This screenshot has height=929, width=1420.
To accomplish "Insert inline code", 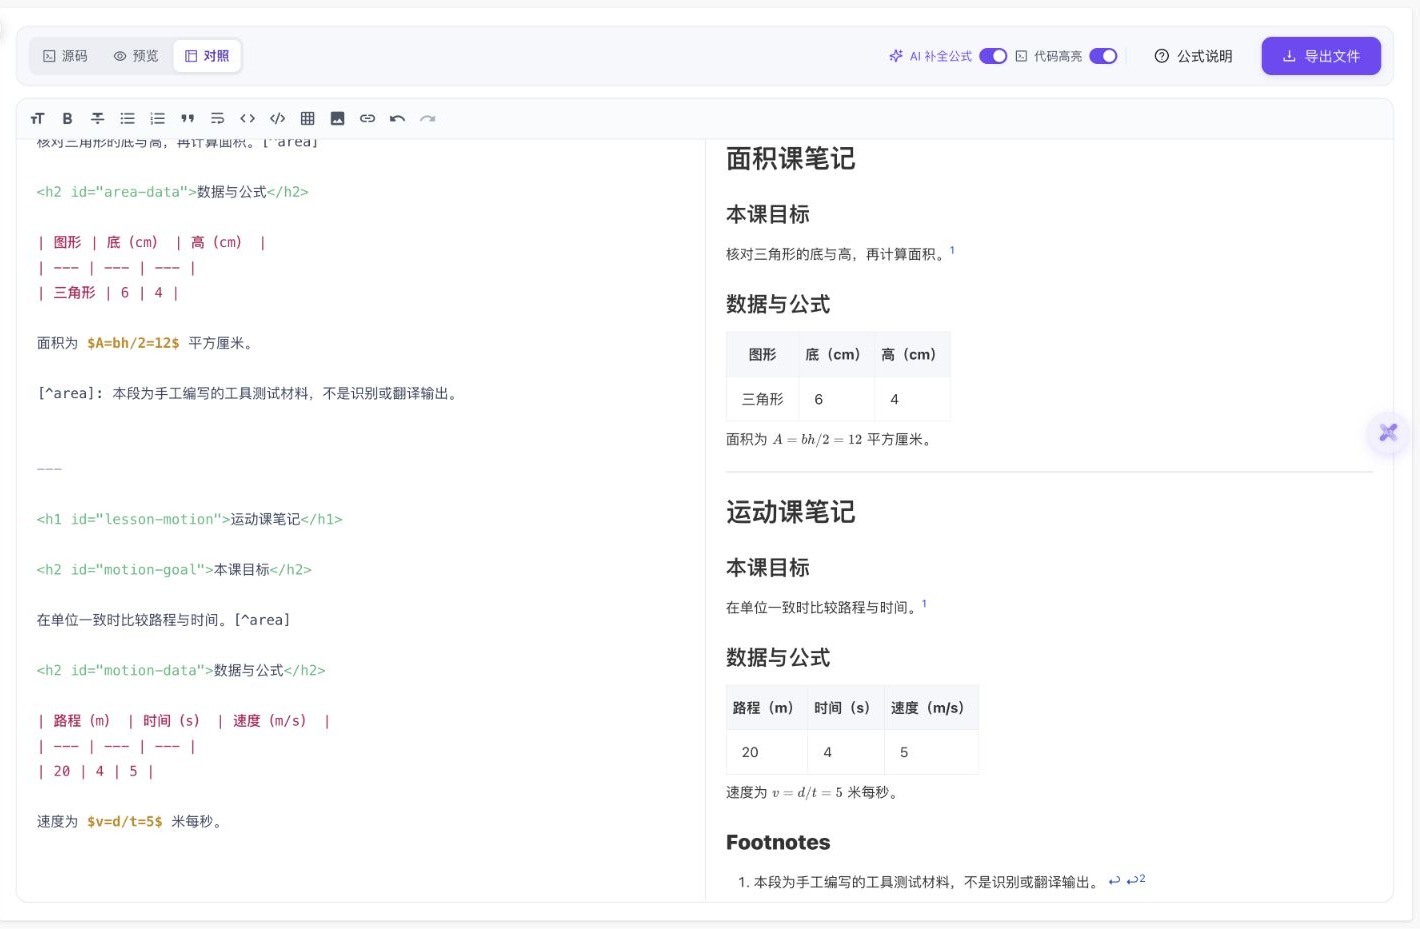I will click(x=247, y=118).
